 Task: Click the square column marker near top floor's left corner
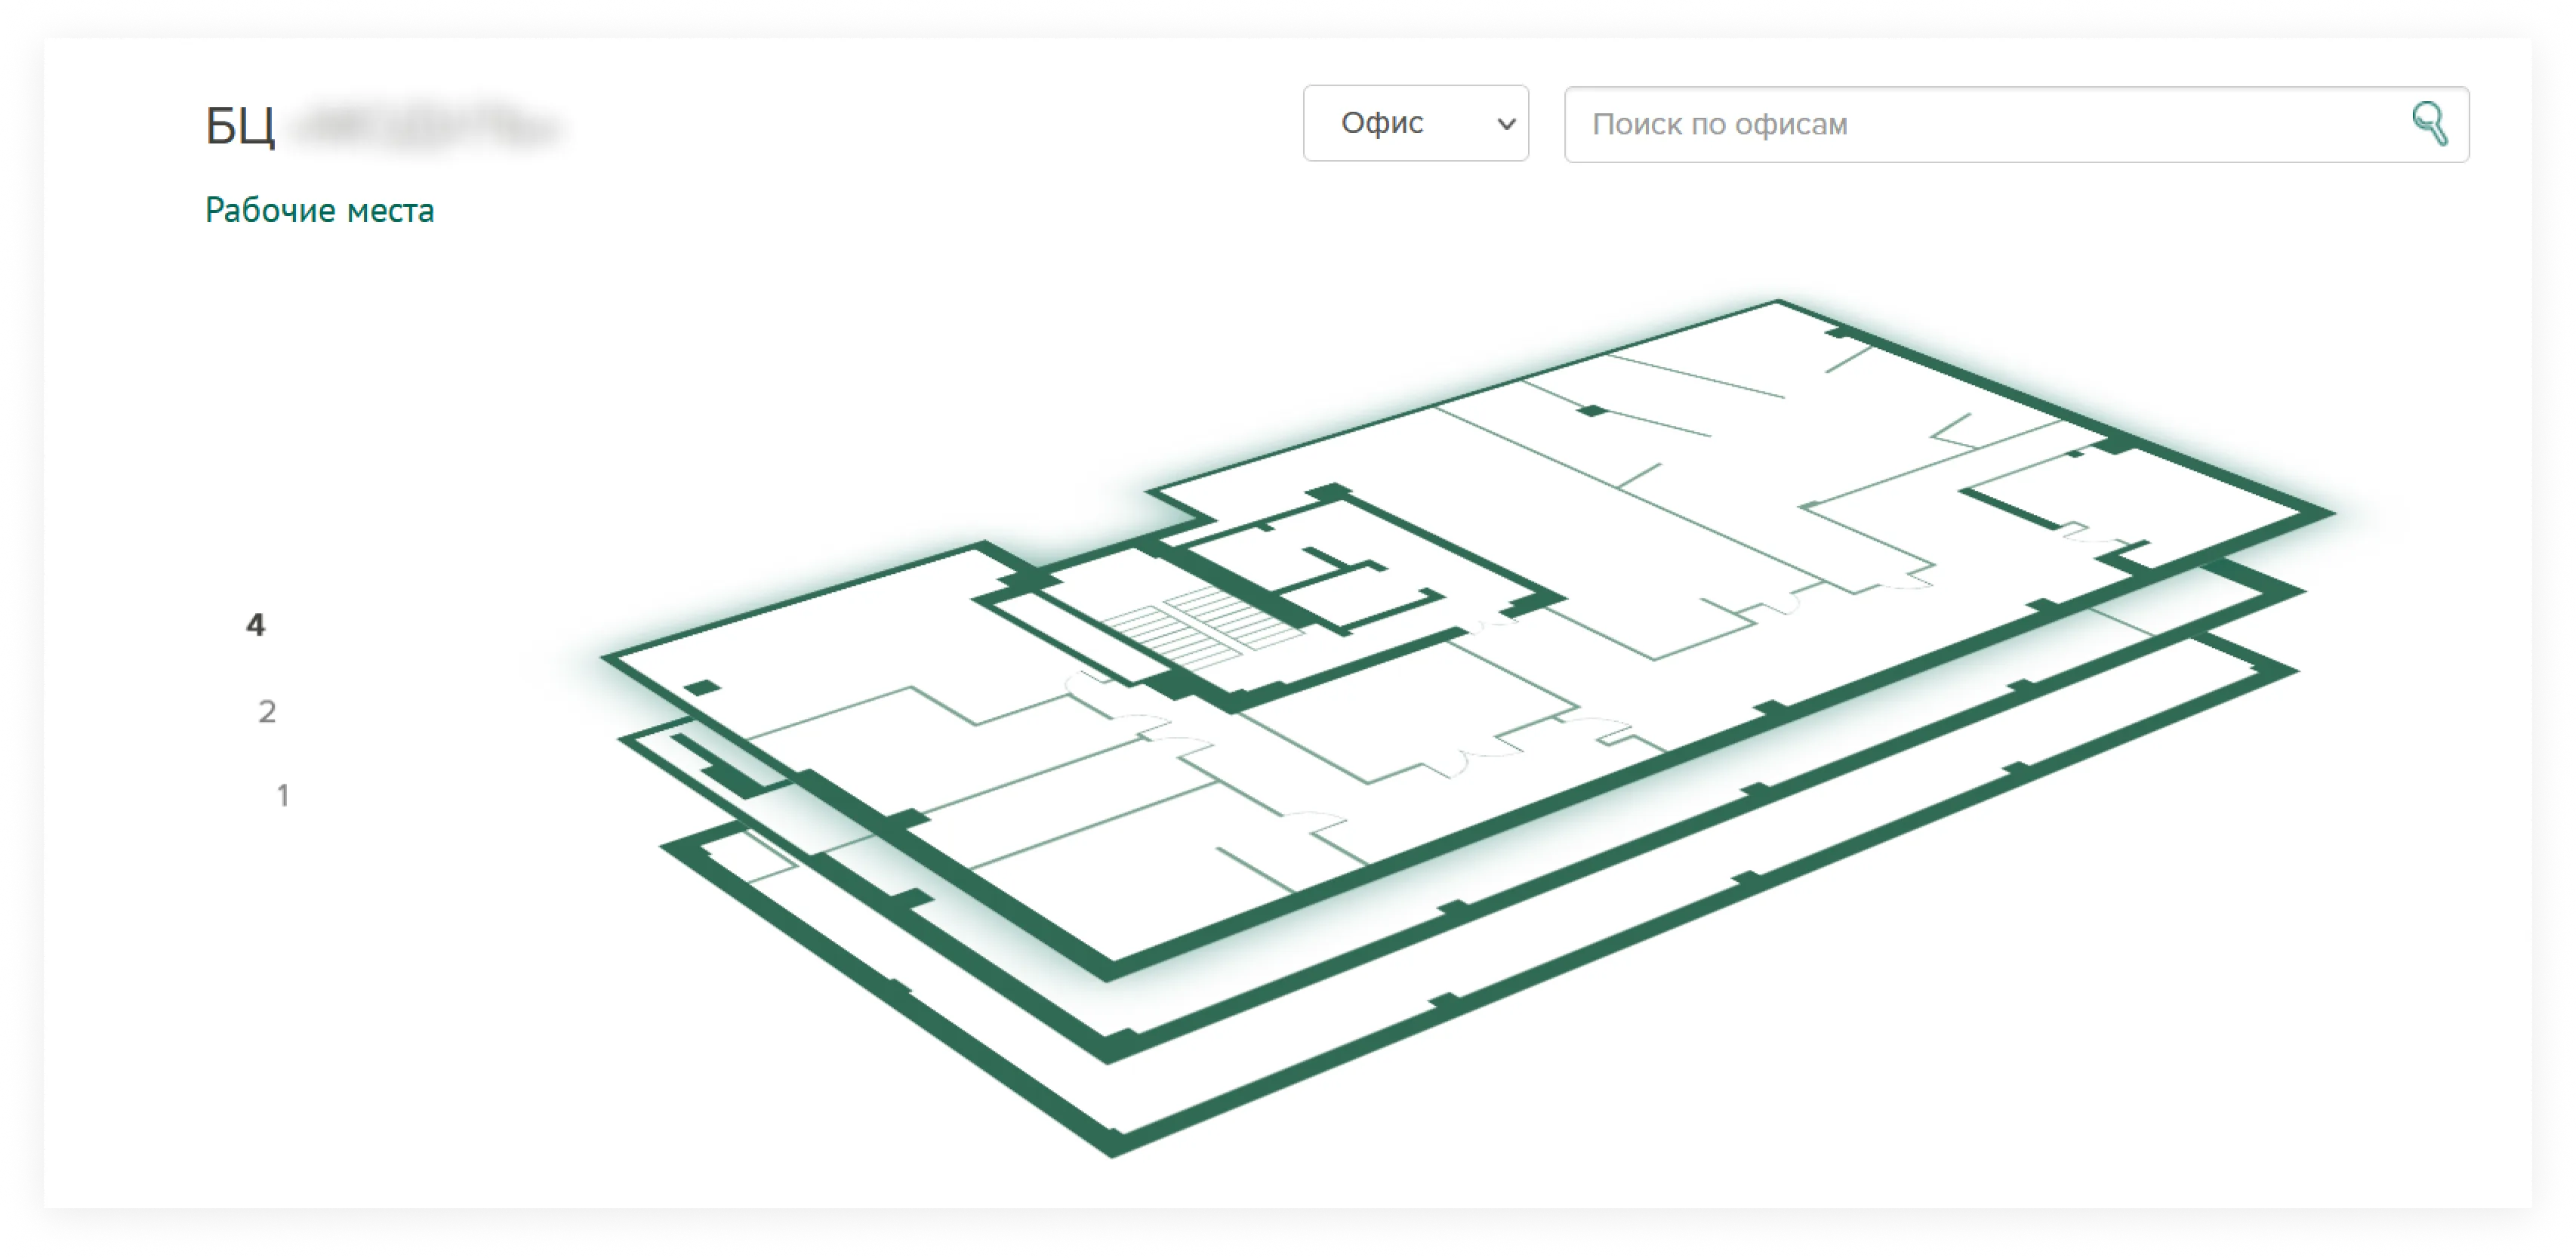coord(702,687)
